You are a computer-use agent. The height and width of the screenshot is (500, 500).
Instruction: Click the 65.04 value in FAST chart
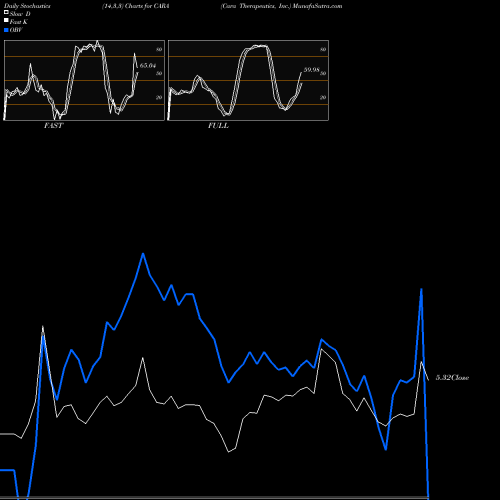[148, 65]
